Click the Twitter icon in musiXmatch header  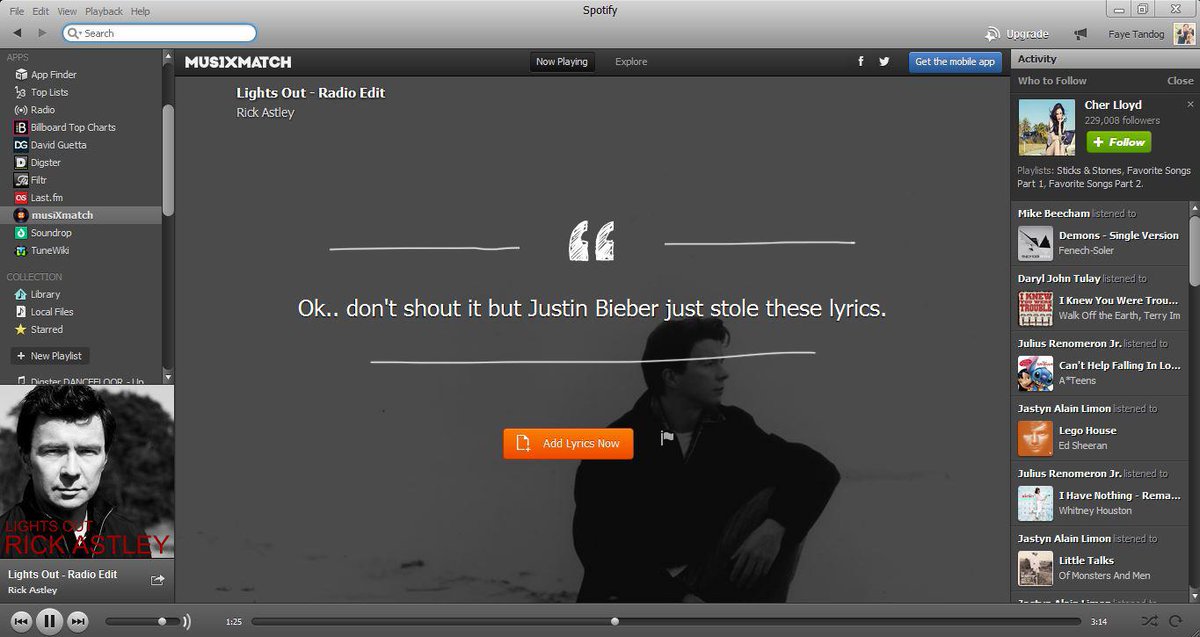(x=884, y=61)
